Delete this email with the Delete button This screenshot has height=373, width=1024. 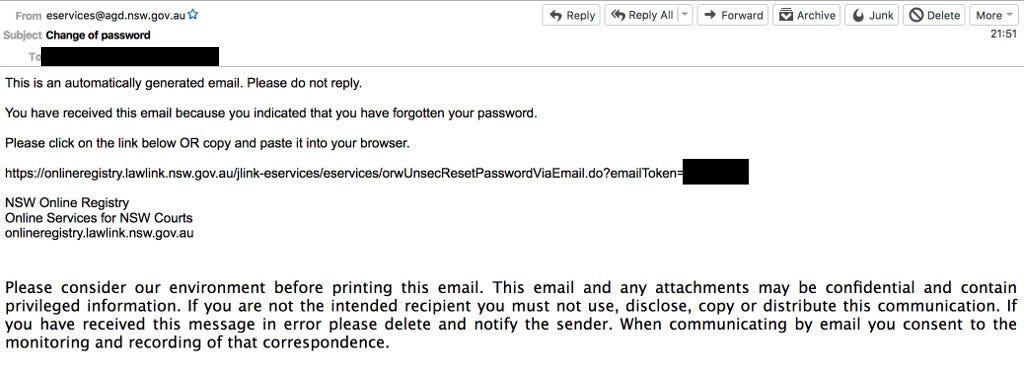click(x=935, y=15)
